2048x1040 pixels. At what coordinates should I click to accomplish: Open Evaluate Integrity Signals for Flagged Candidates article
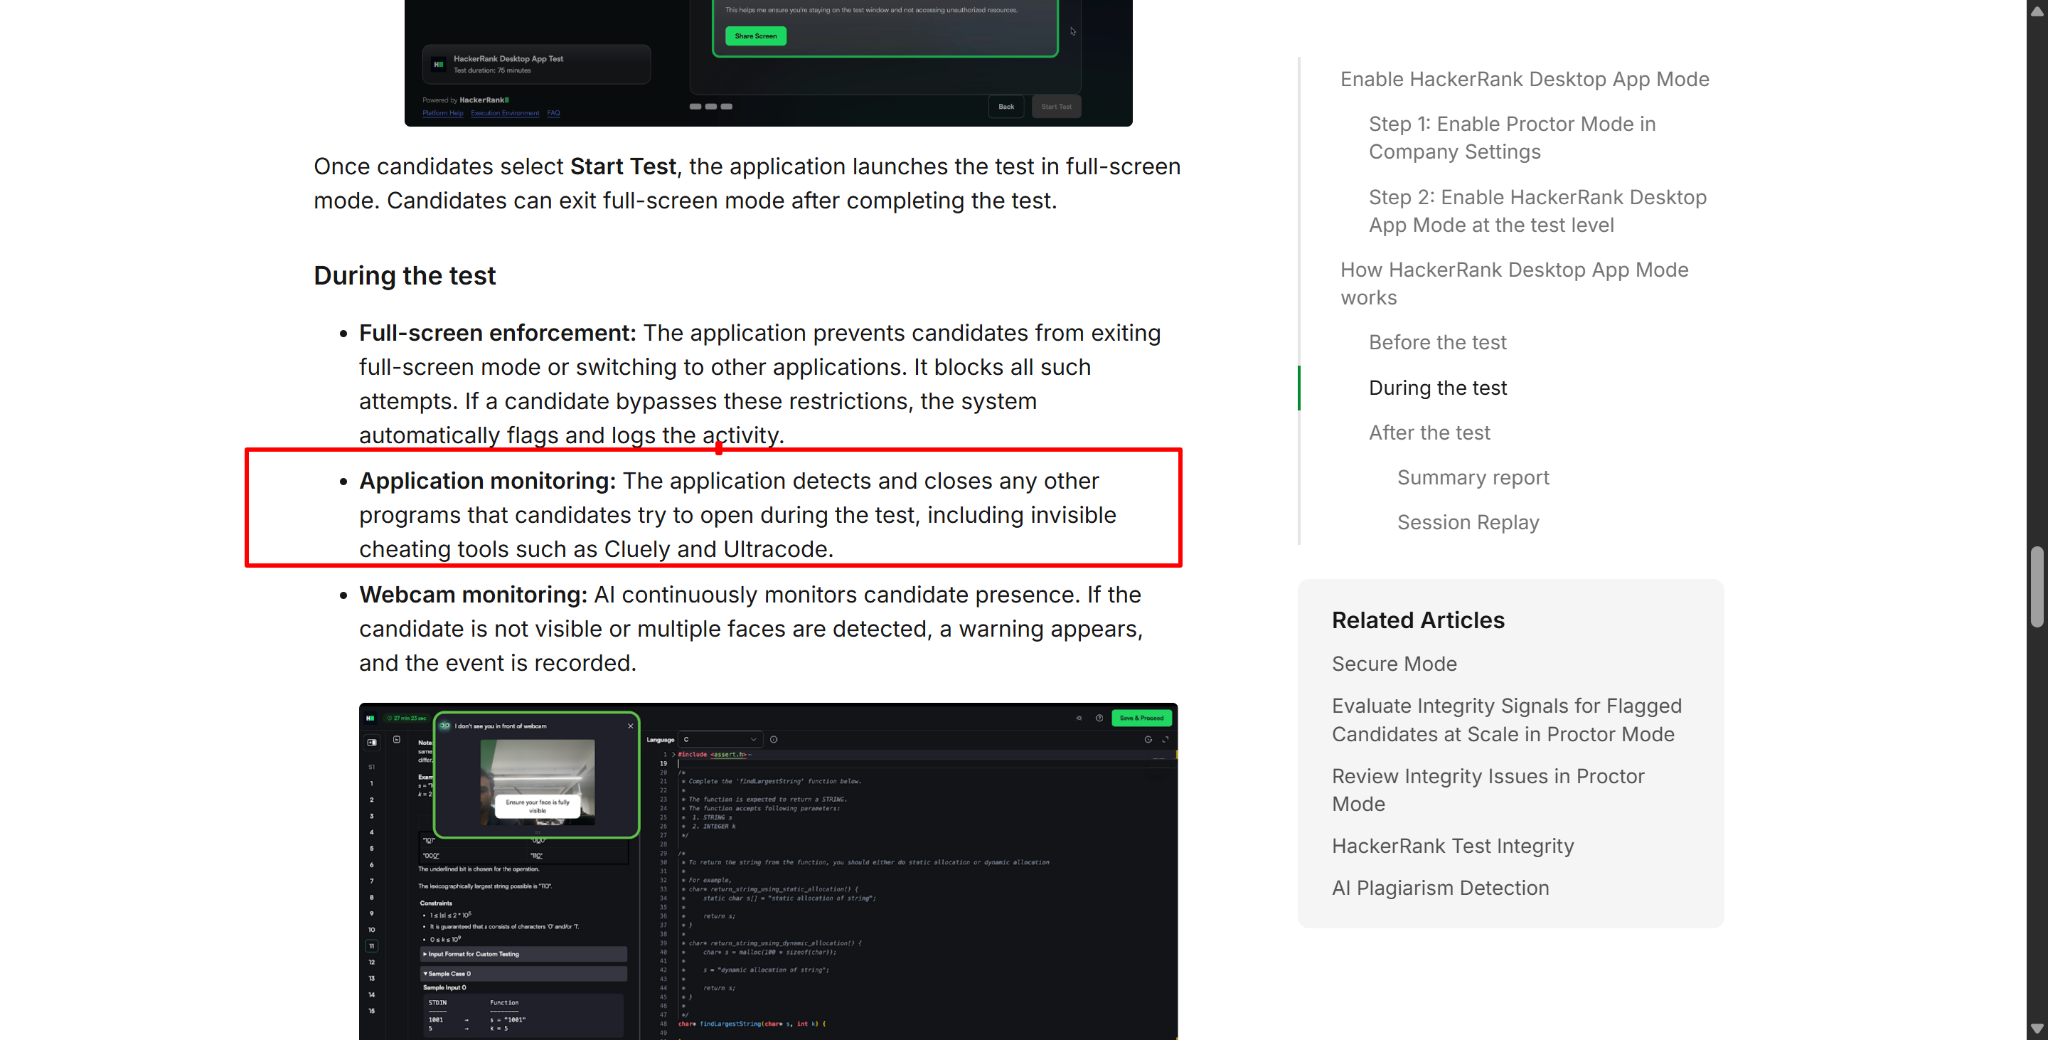point(1506,720)
